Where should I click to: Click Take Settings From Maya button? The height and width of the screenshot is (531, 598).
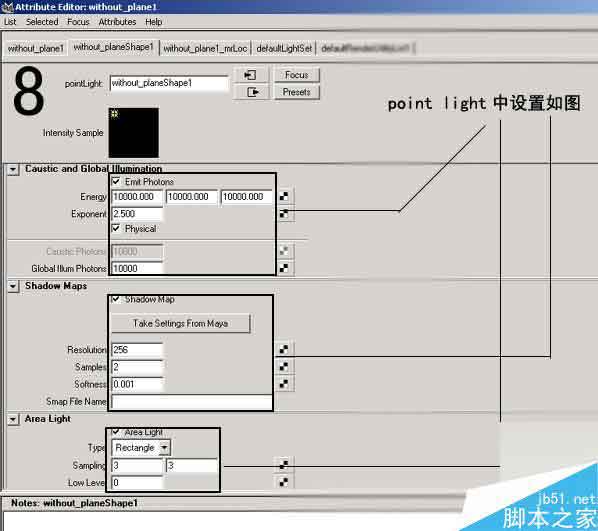click(x=180, y=323)
